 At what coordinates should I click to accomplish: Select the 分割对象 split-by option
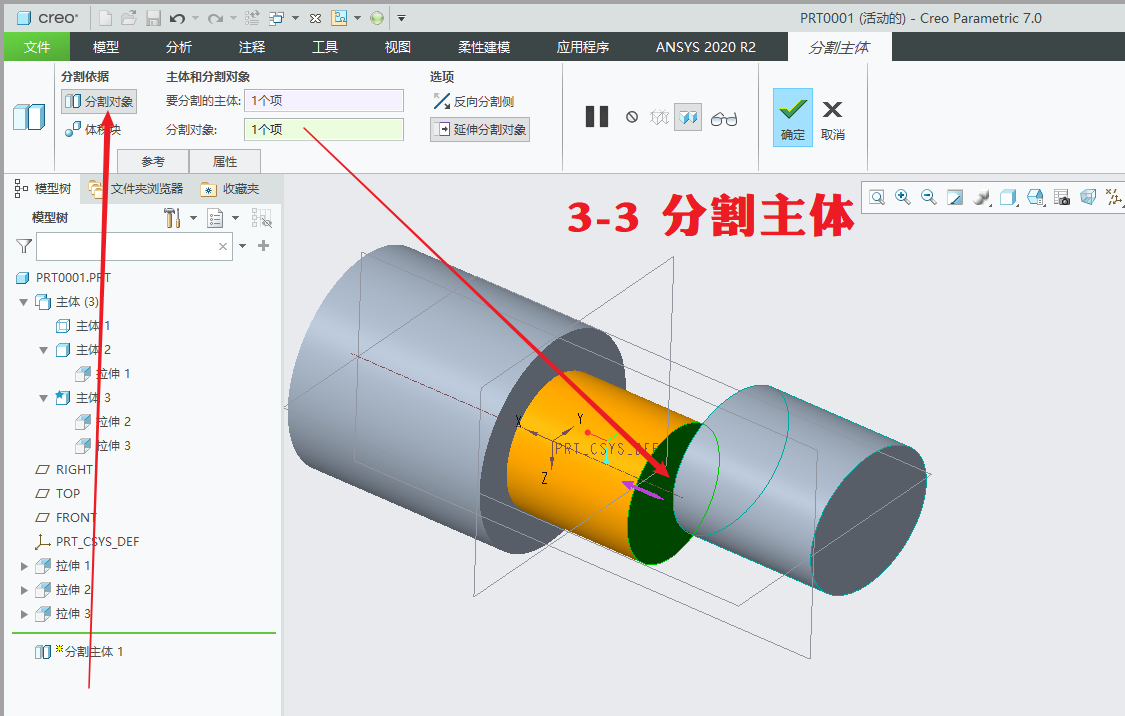coord(99,101)
